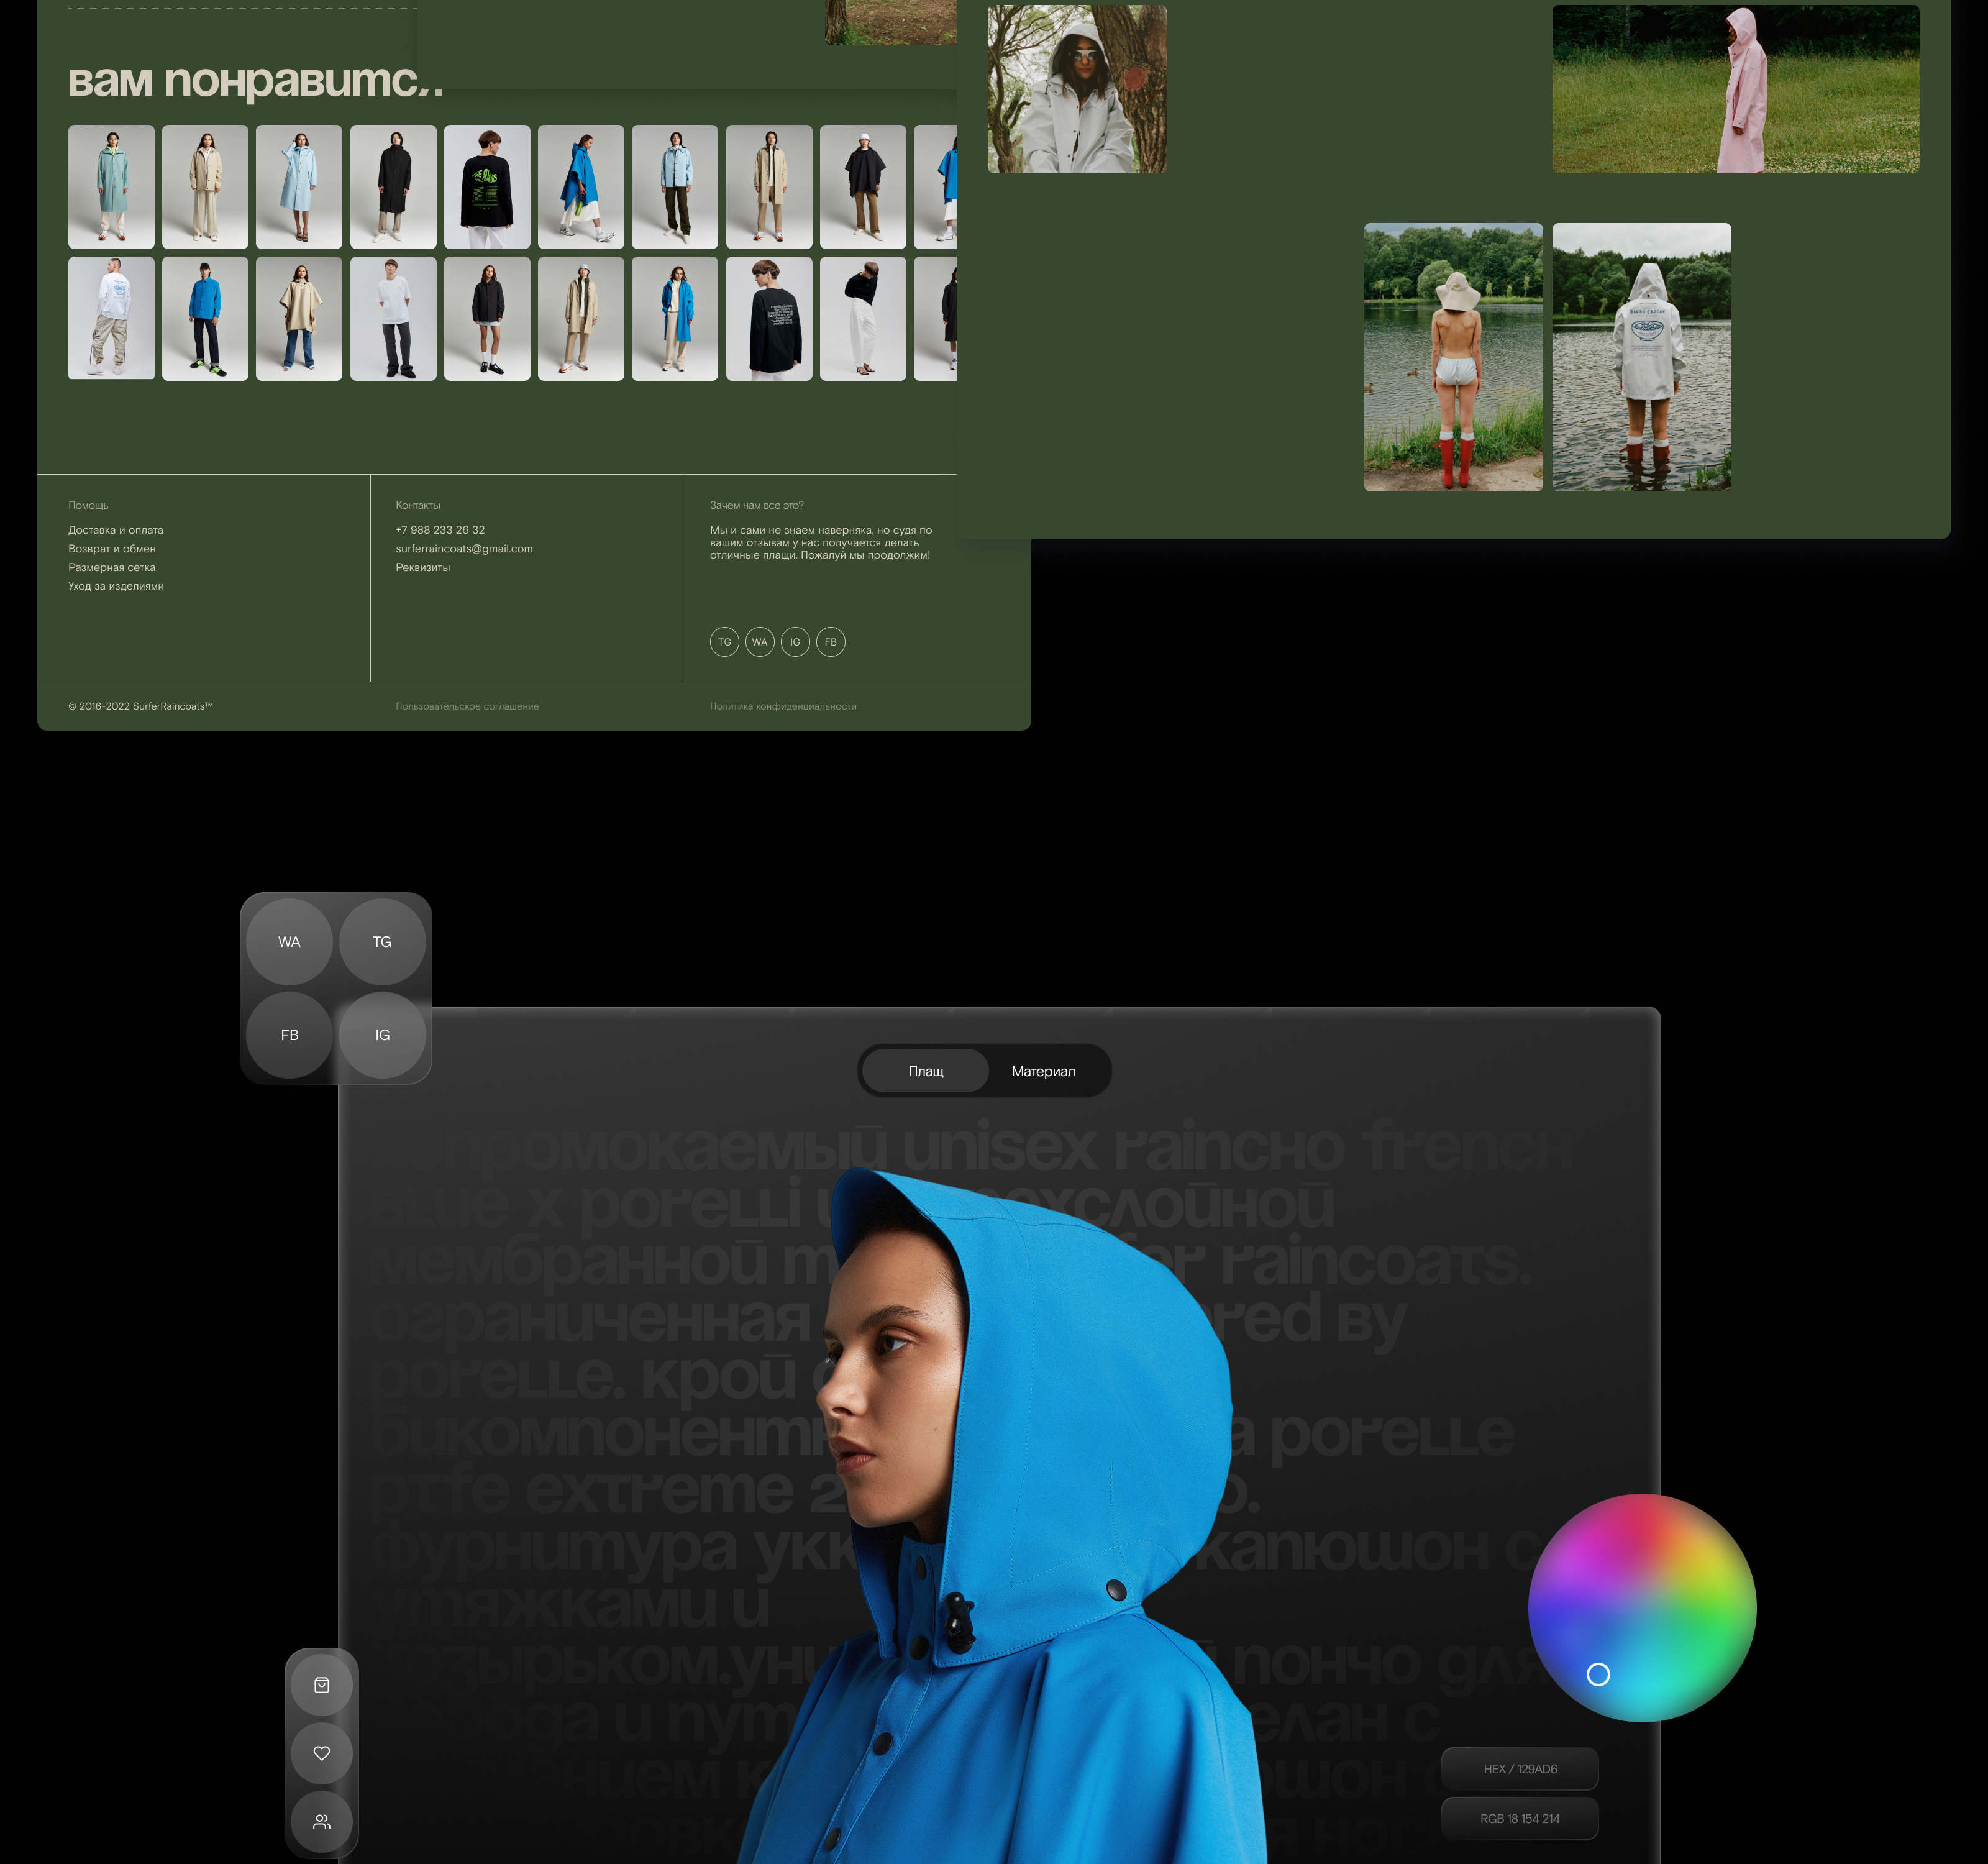This screenshot has height=1864, width=1988.
Task: Click the small FB circle in the footer
Action: click(x=830, y=642)
